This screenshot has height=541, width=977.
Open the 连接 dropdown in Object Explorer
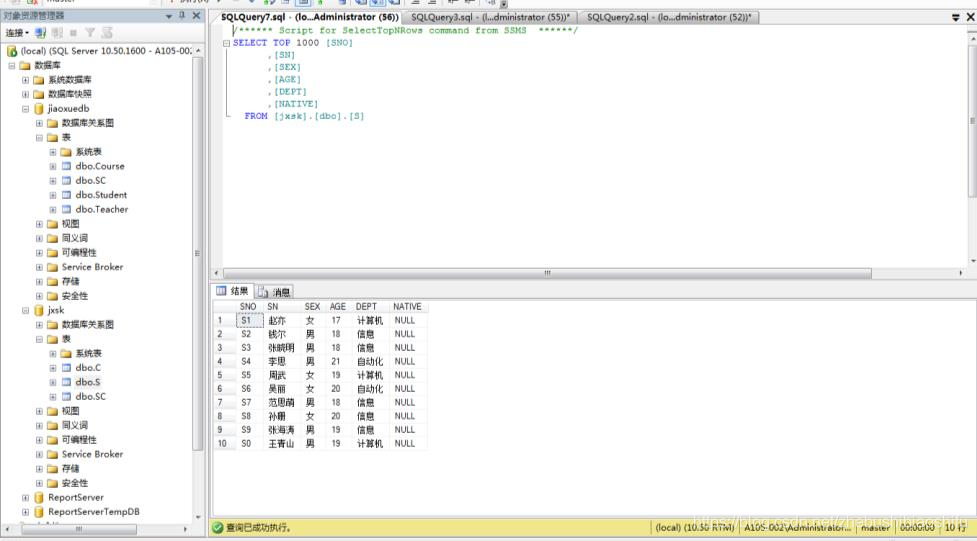(x=16, y=33)
